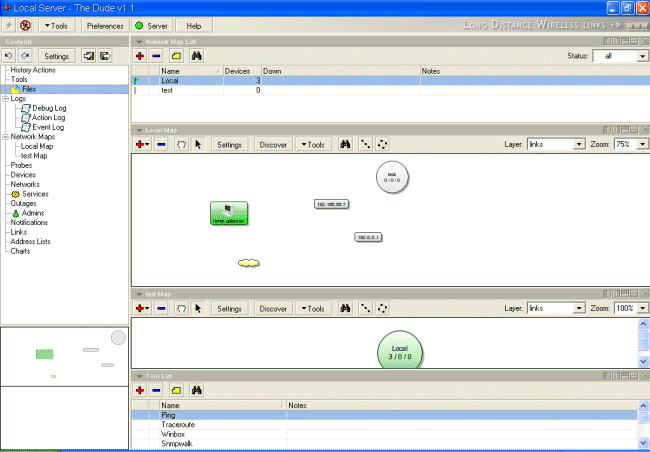
Task: Click the lightning connect icon in top toolbar
Action: tap(9, 26)
